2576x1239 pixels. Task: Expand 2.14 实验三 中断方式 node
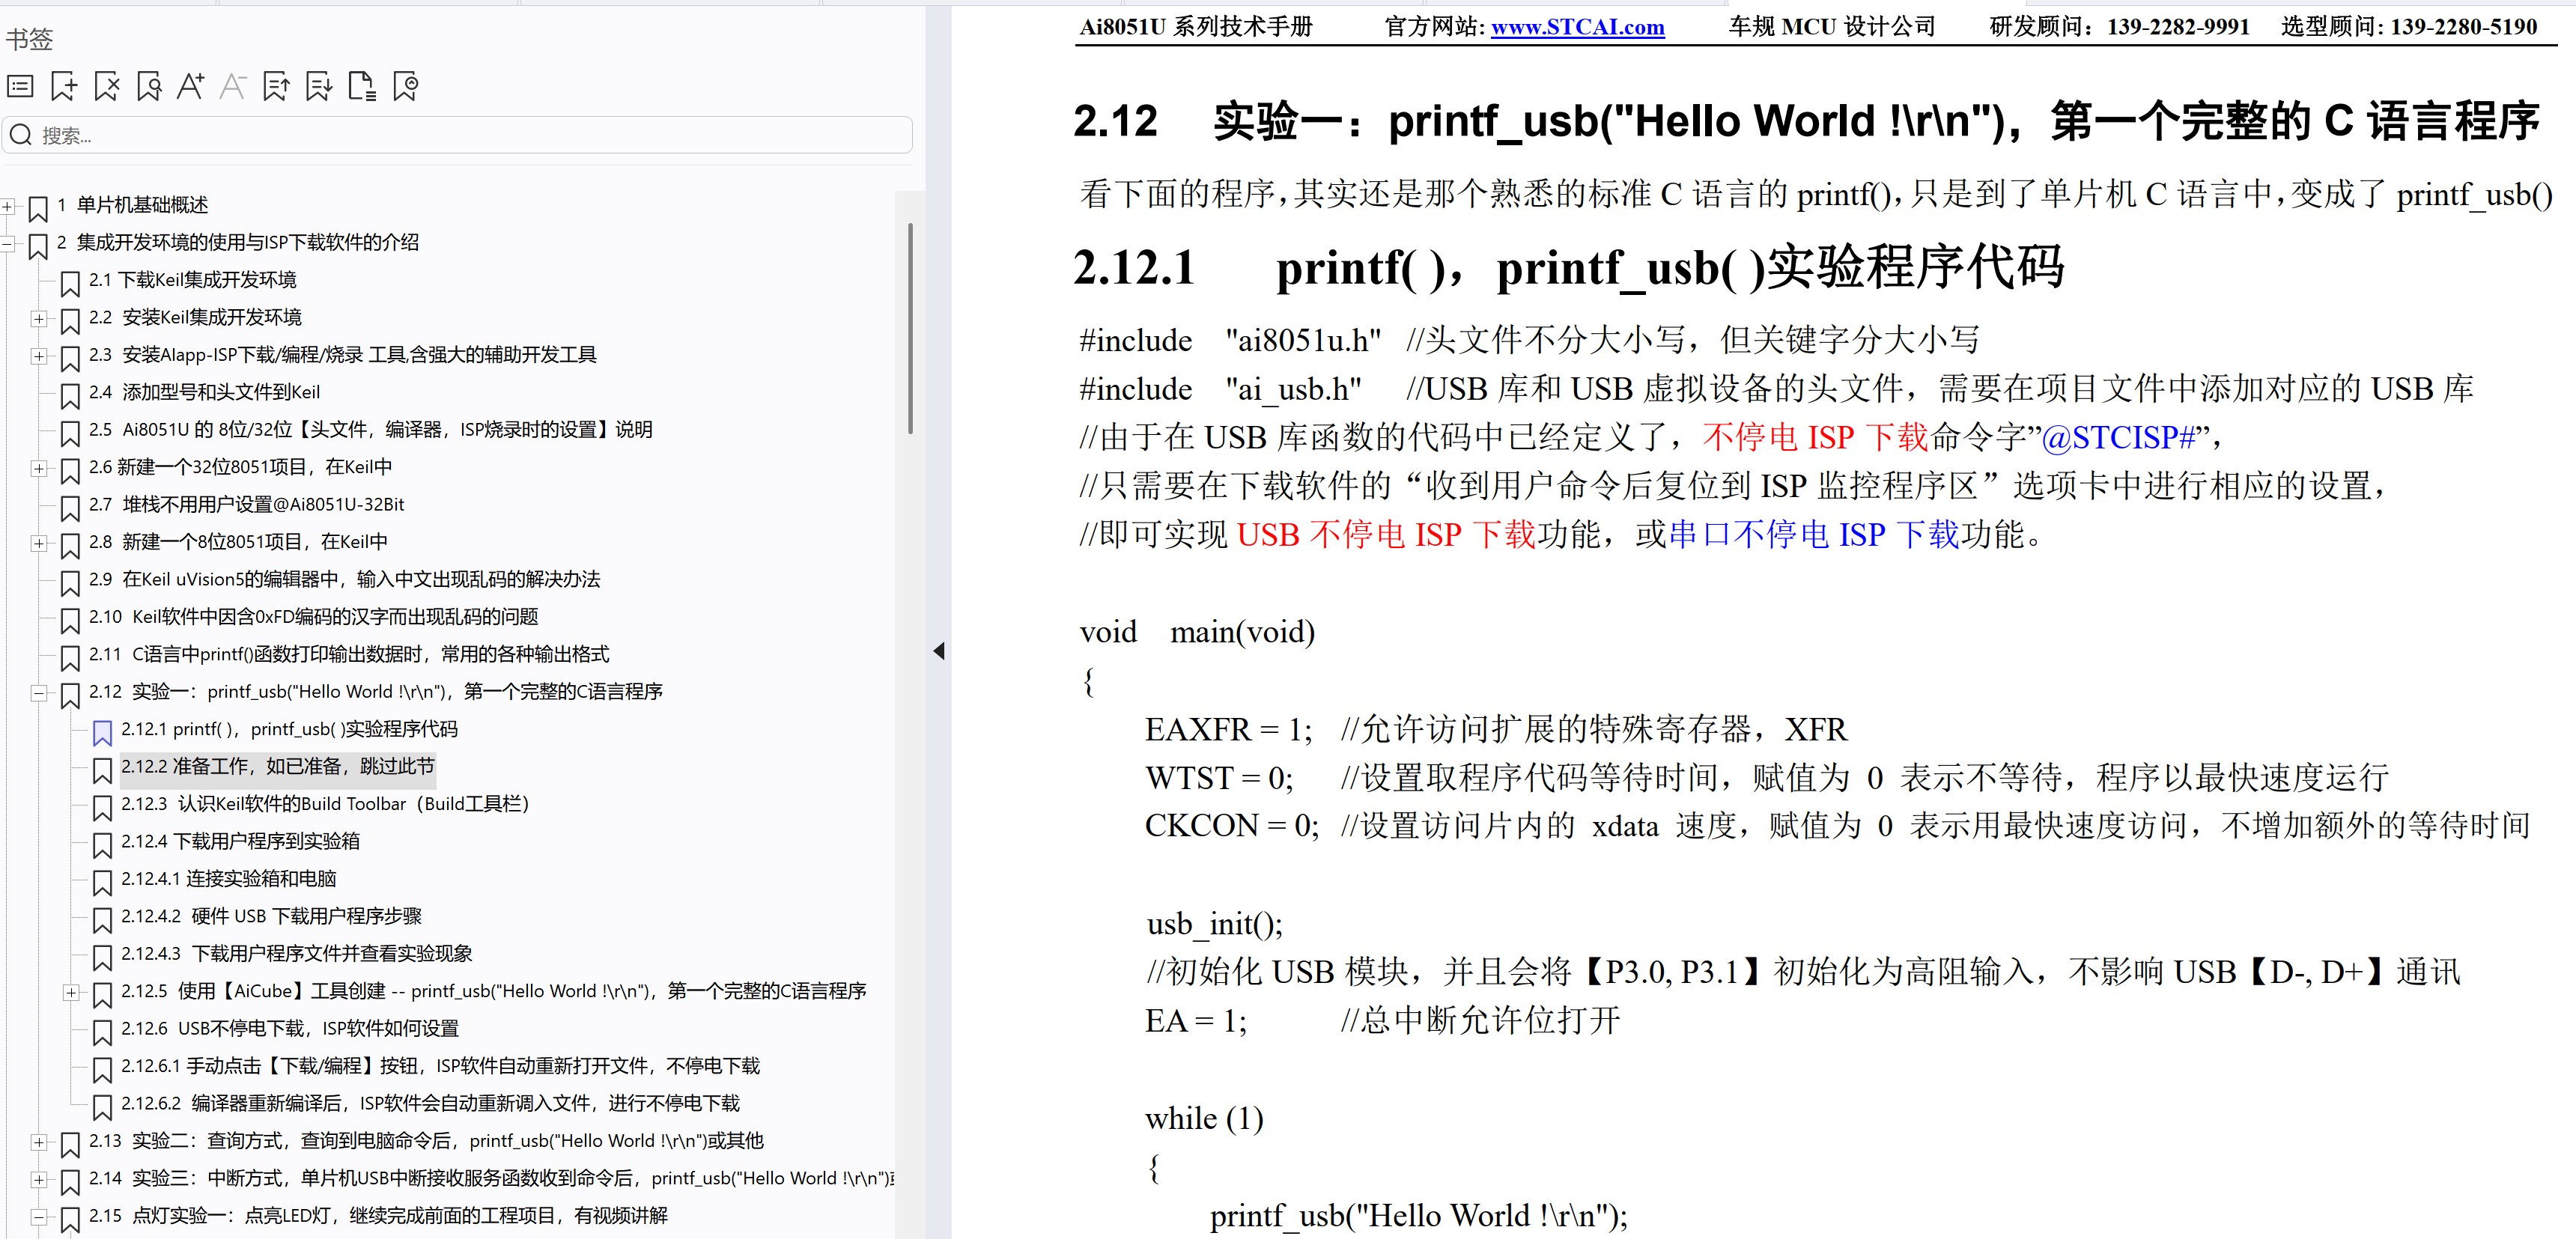[39, 1179]
